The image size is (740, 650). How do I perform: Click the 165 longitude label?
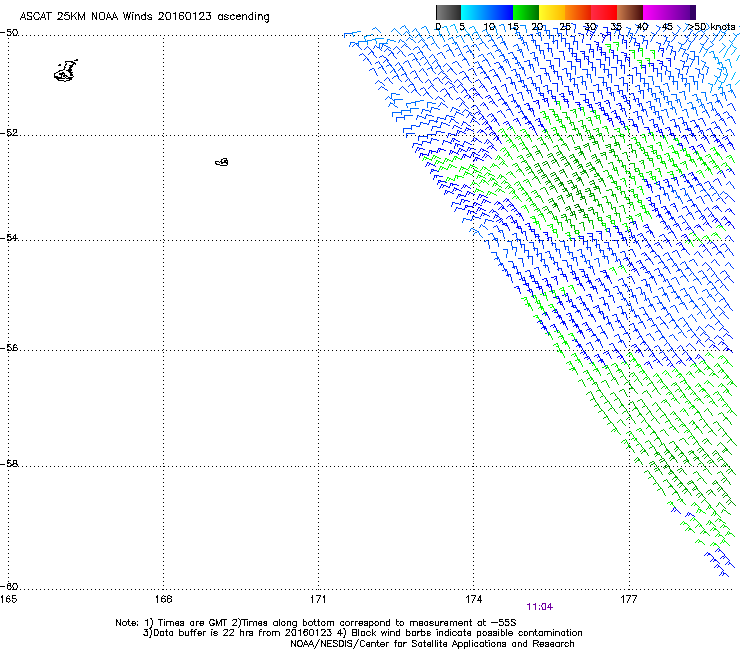click(8, 599)
